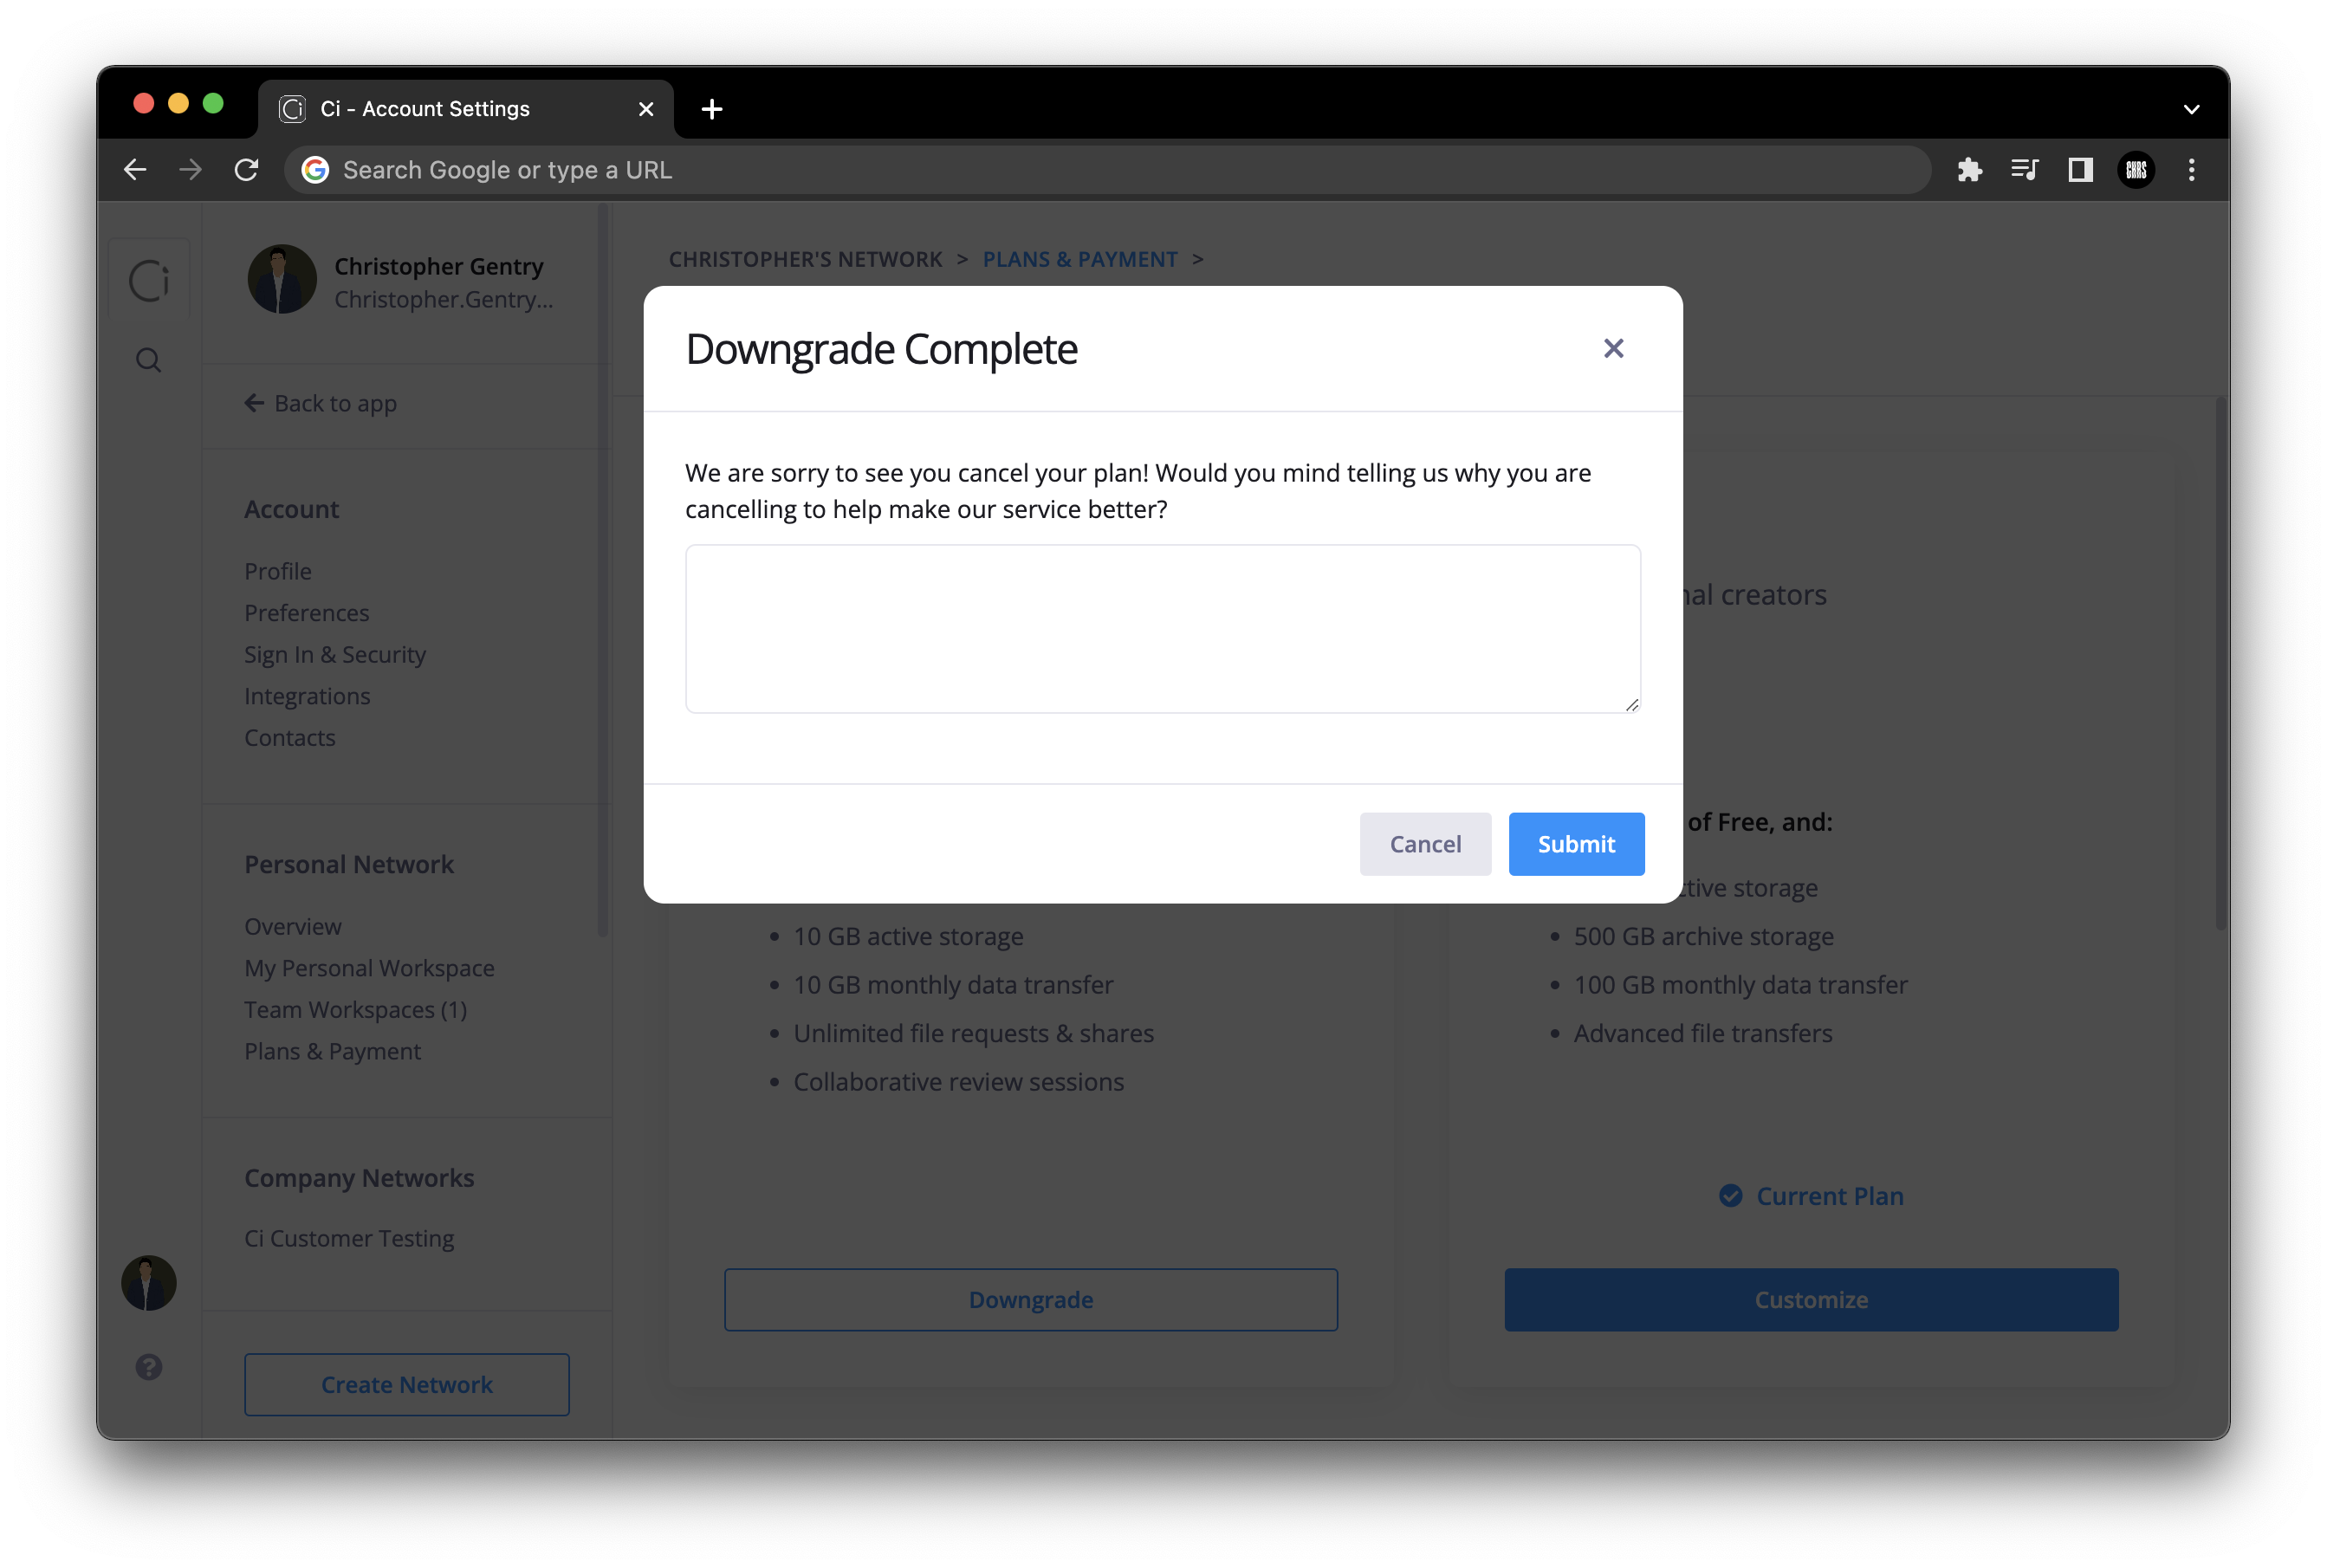Open Contacts settings
This screenshot has width=2327, height=1568.
tap(290, 738)
